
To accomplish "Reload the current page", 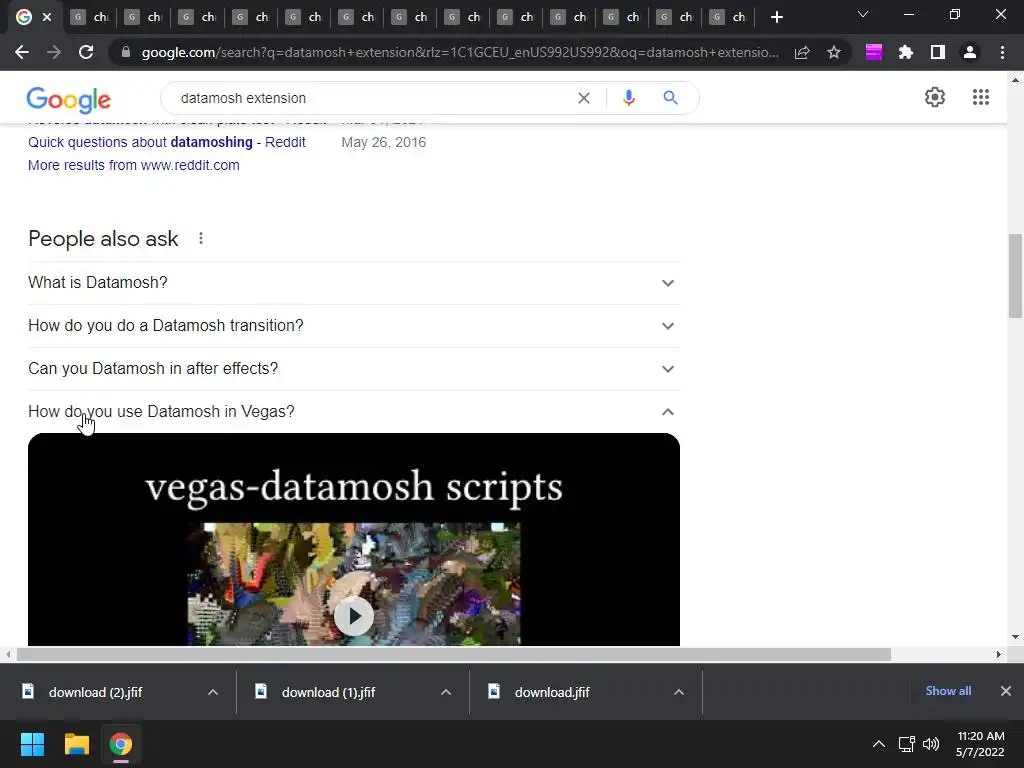I will click(x=86, y=52).
